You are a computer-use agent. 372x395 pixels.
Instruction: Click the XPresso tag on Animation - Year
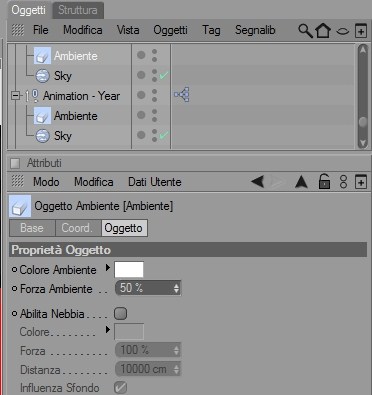(x=182, y=95)
